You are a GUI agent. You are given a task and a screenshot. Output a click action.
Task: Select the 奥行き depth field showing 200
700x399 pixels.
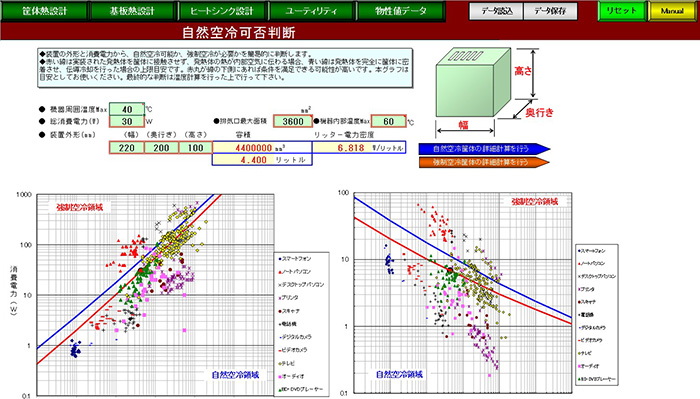tap(161, 148)
